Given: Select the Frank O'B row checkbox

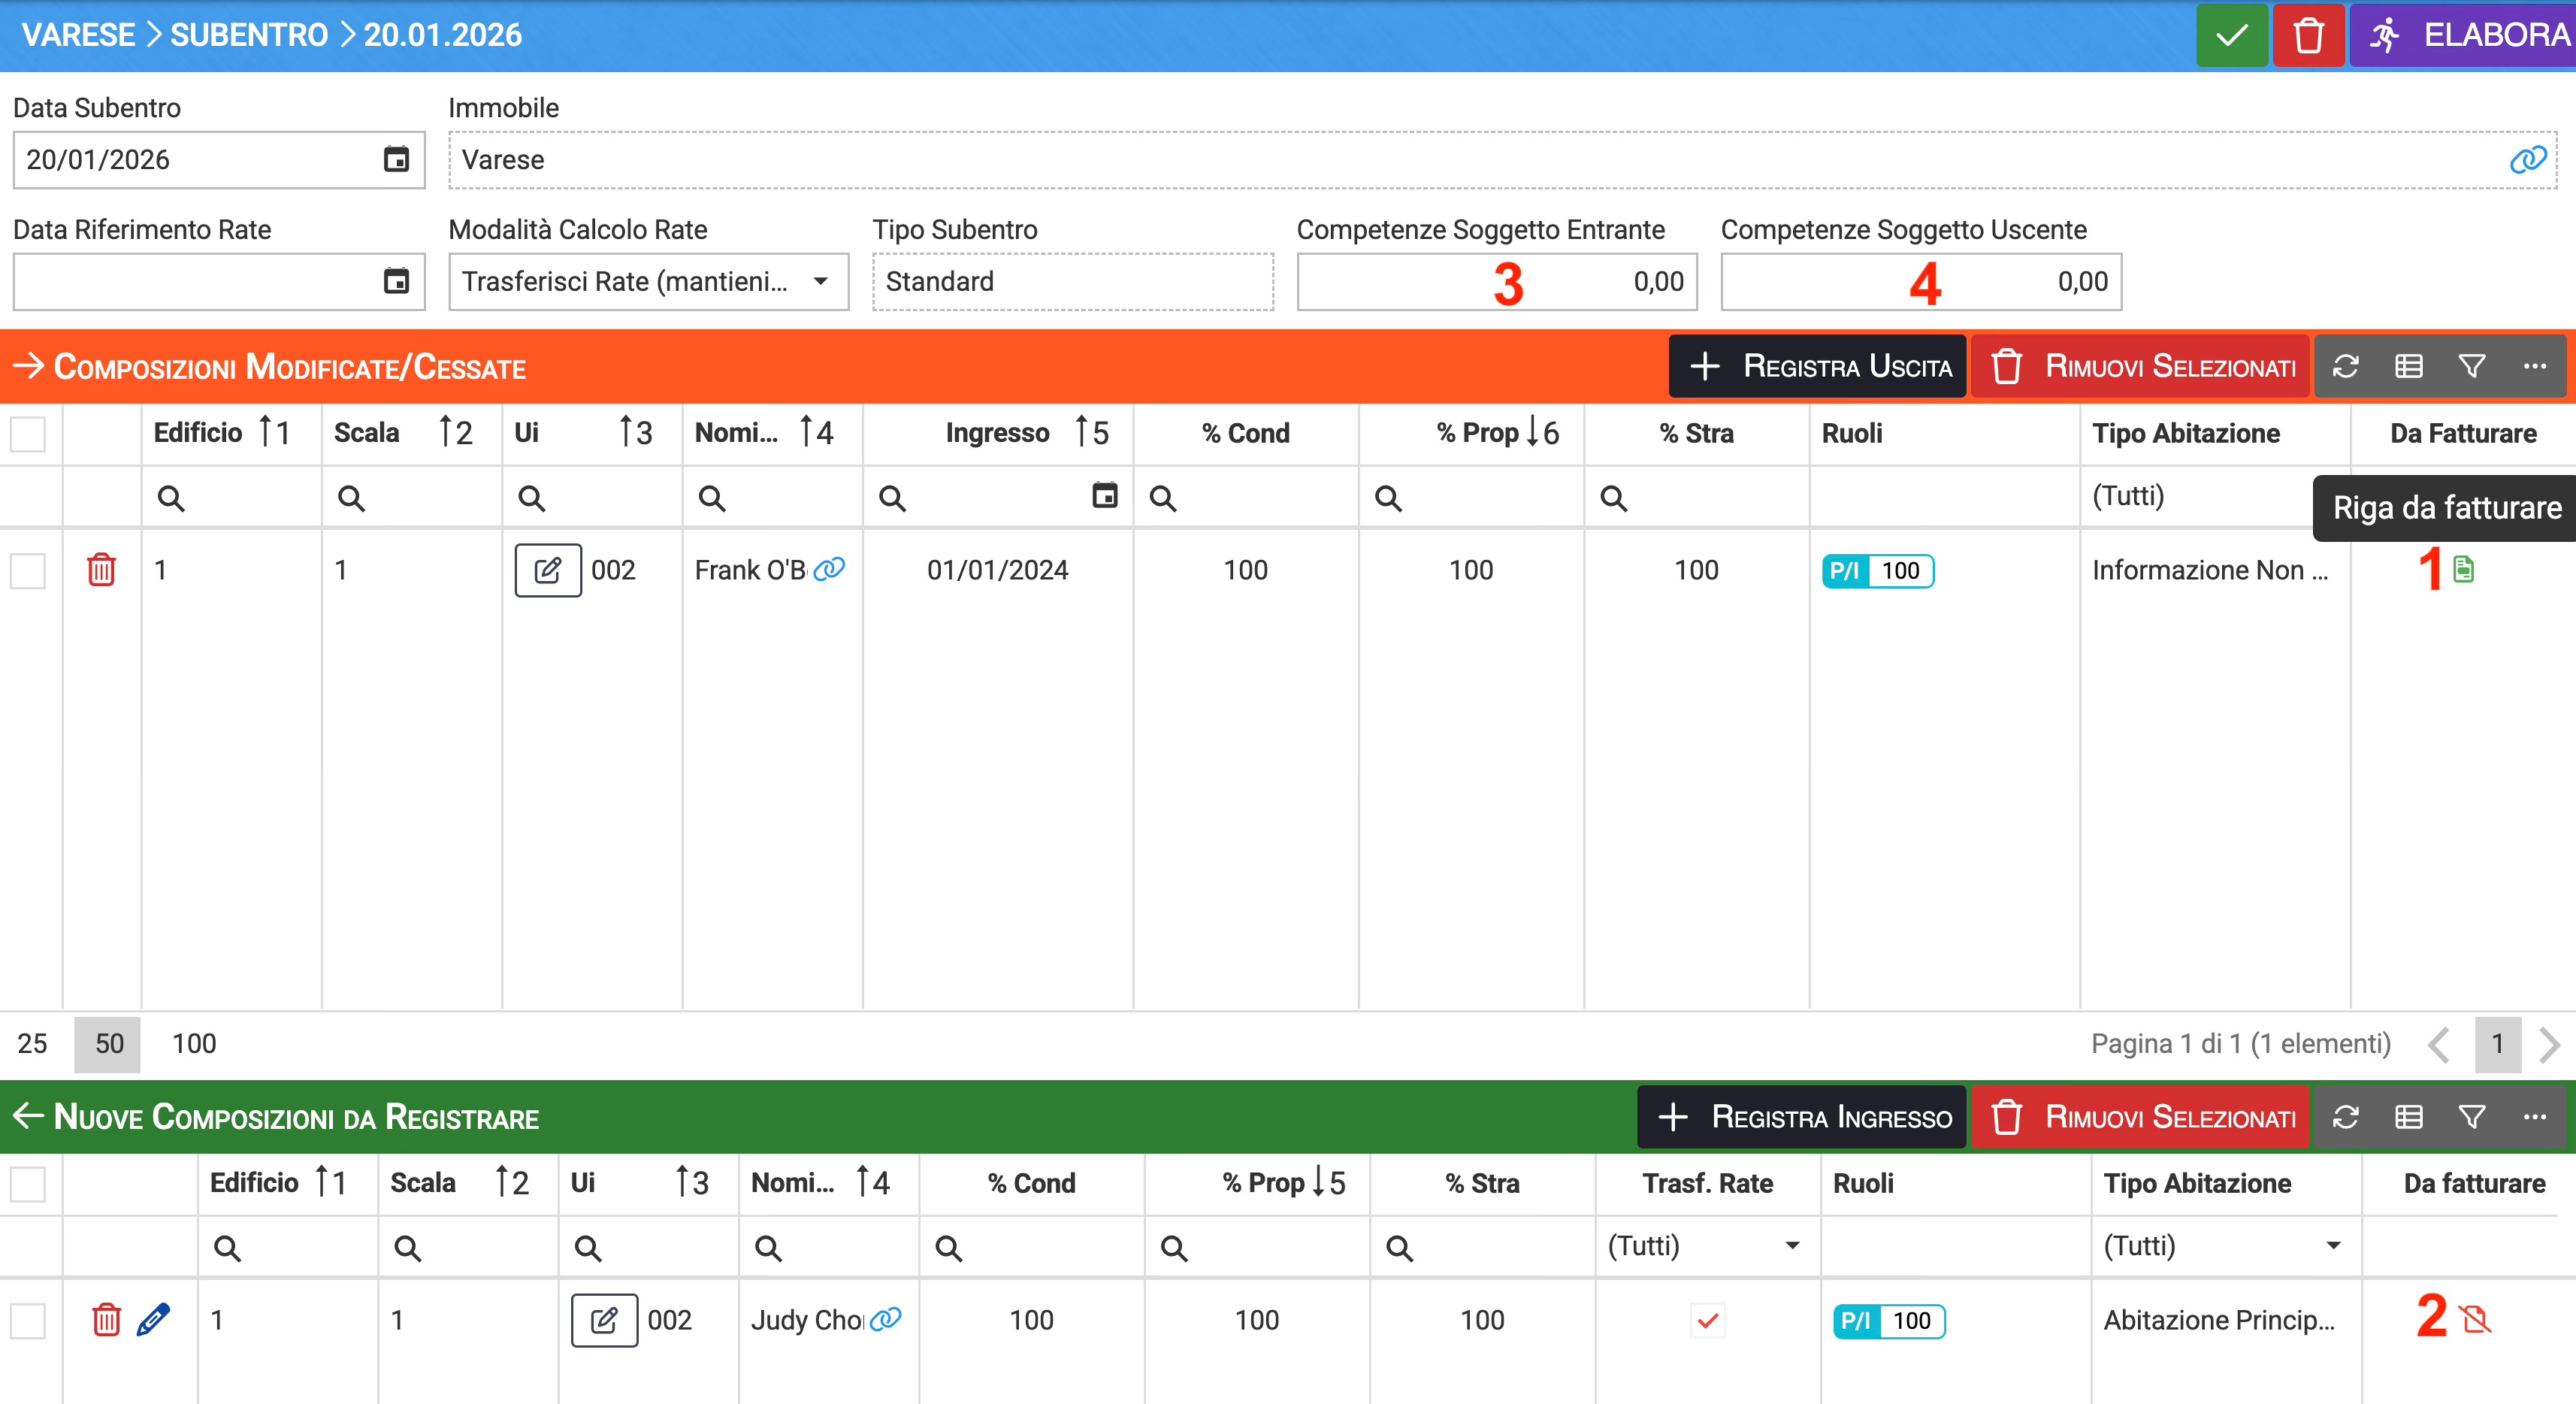Looking at the screenshot, I should 28,570.
